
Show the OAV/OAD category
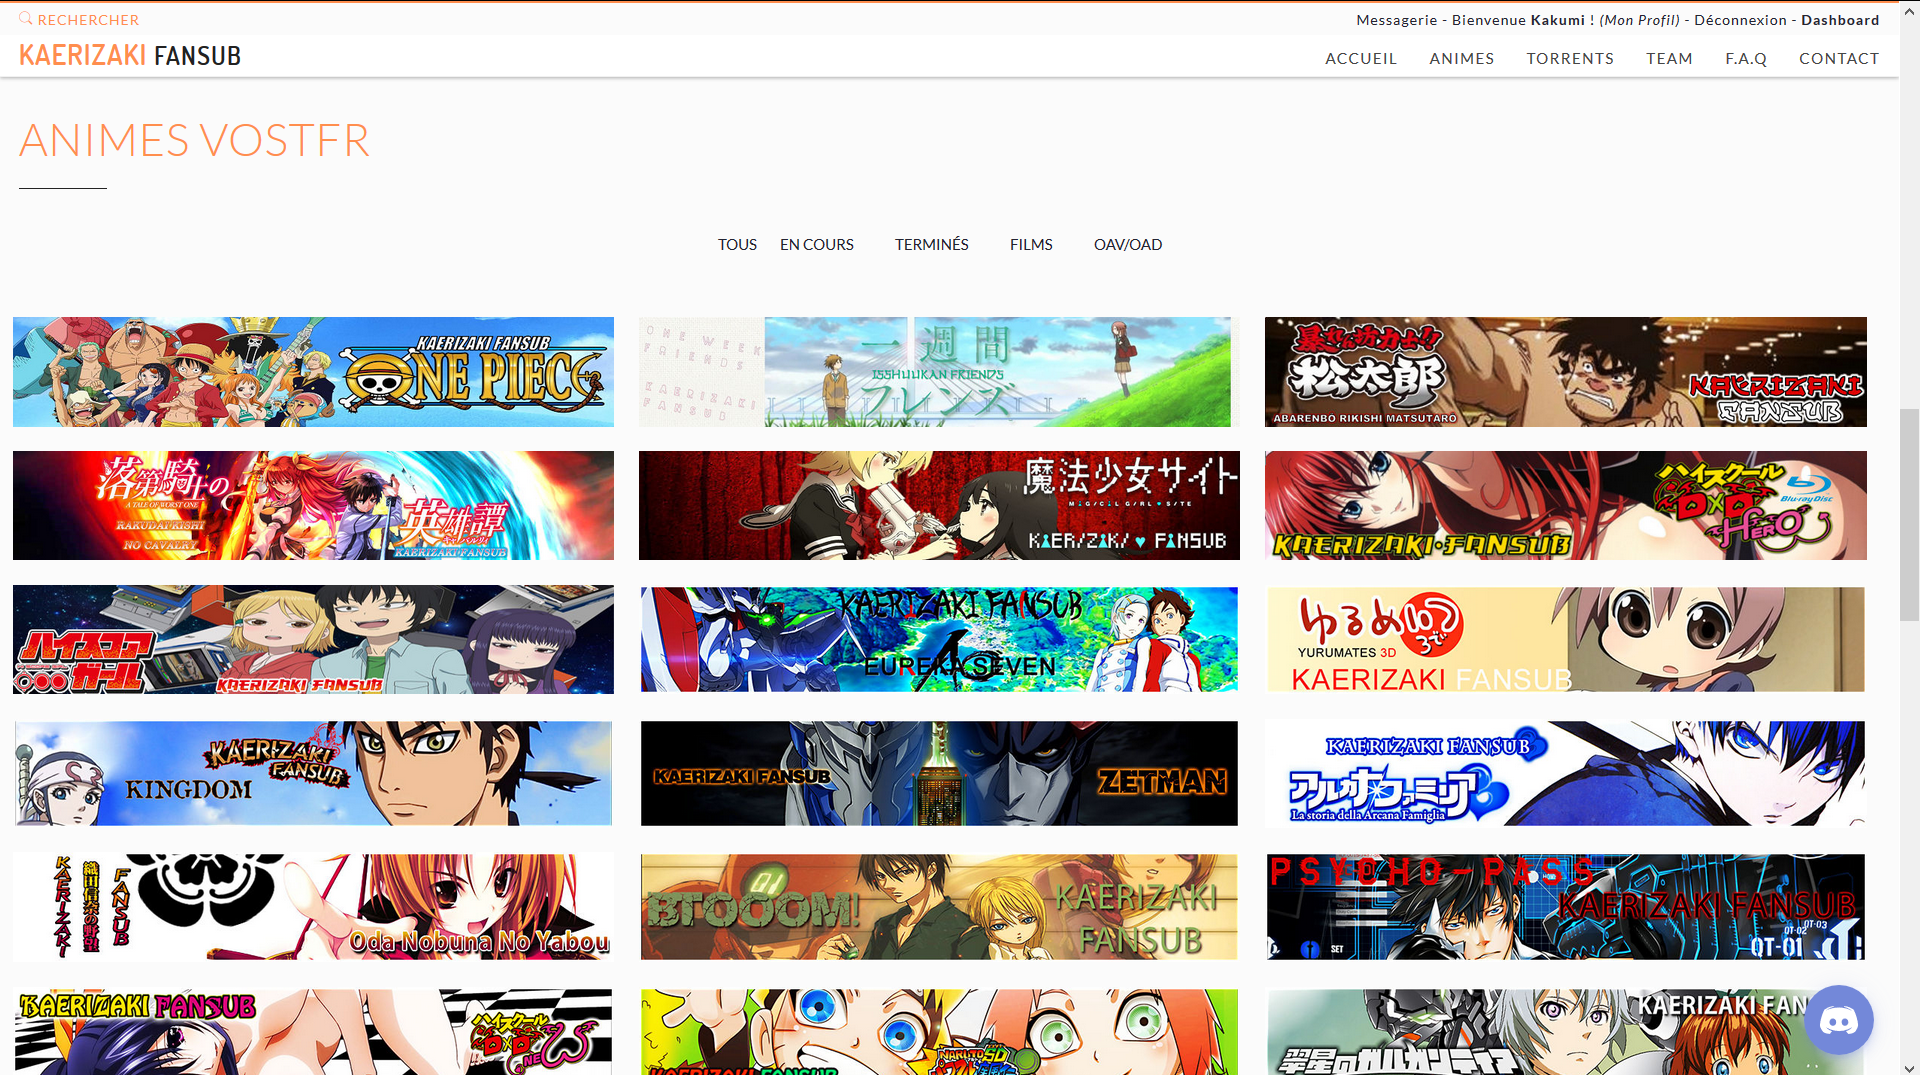(x=1127, y=245)
